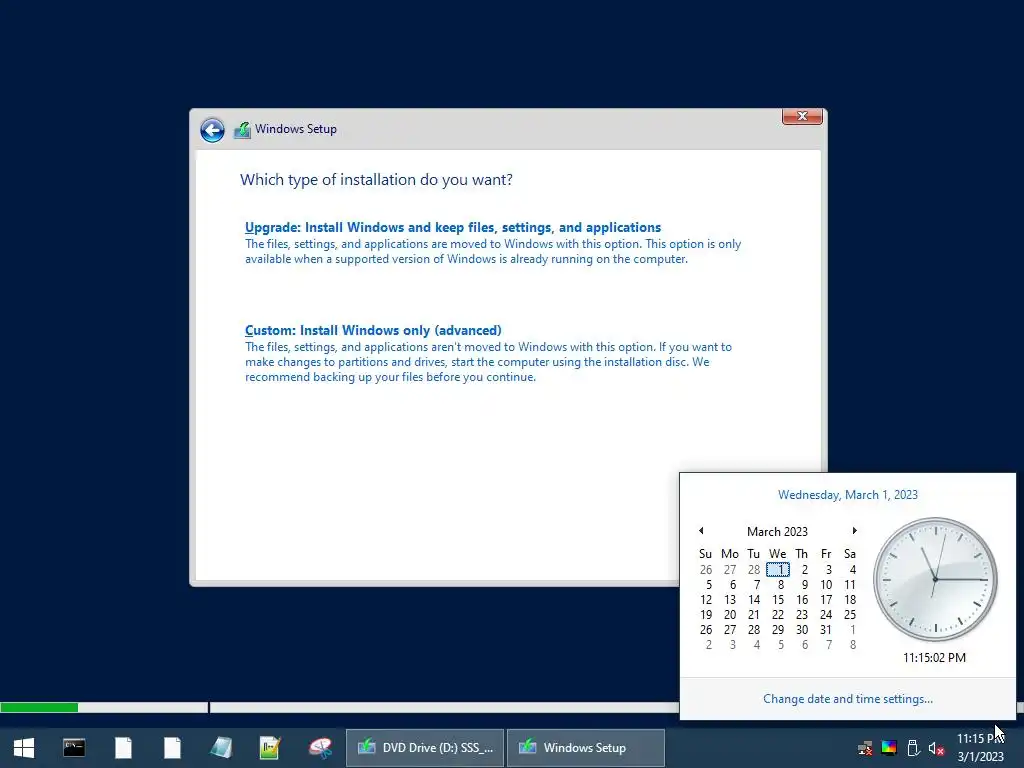This screenshot has height=768, width=1024.
Task: Open the tilted blue notebook taskbar icon
Action: (x=221, y=748)
